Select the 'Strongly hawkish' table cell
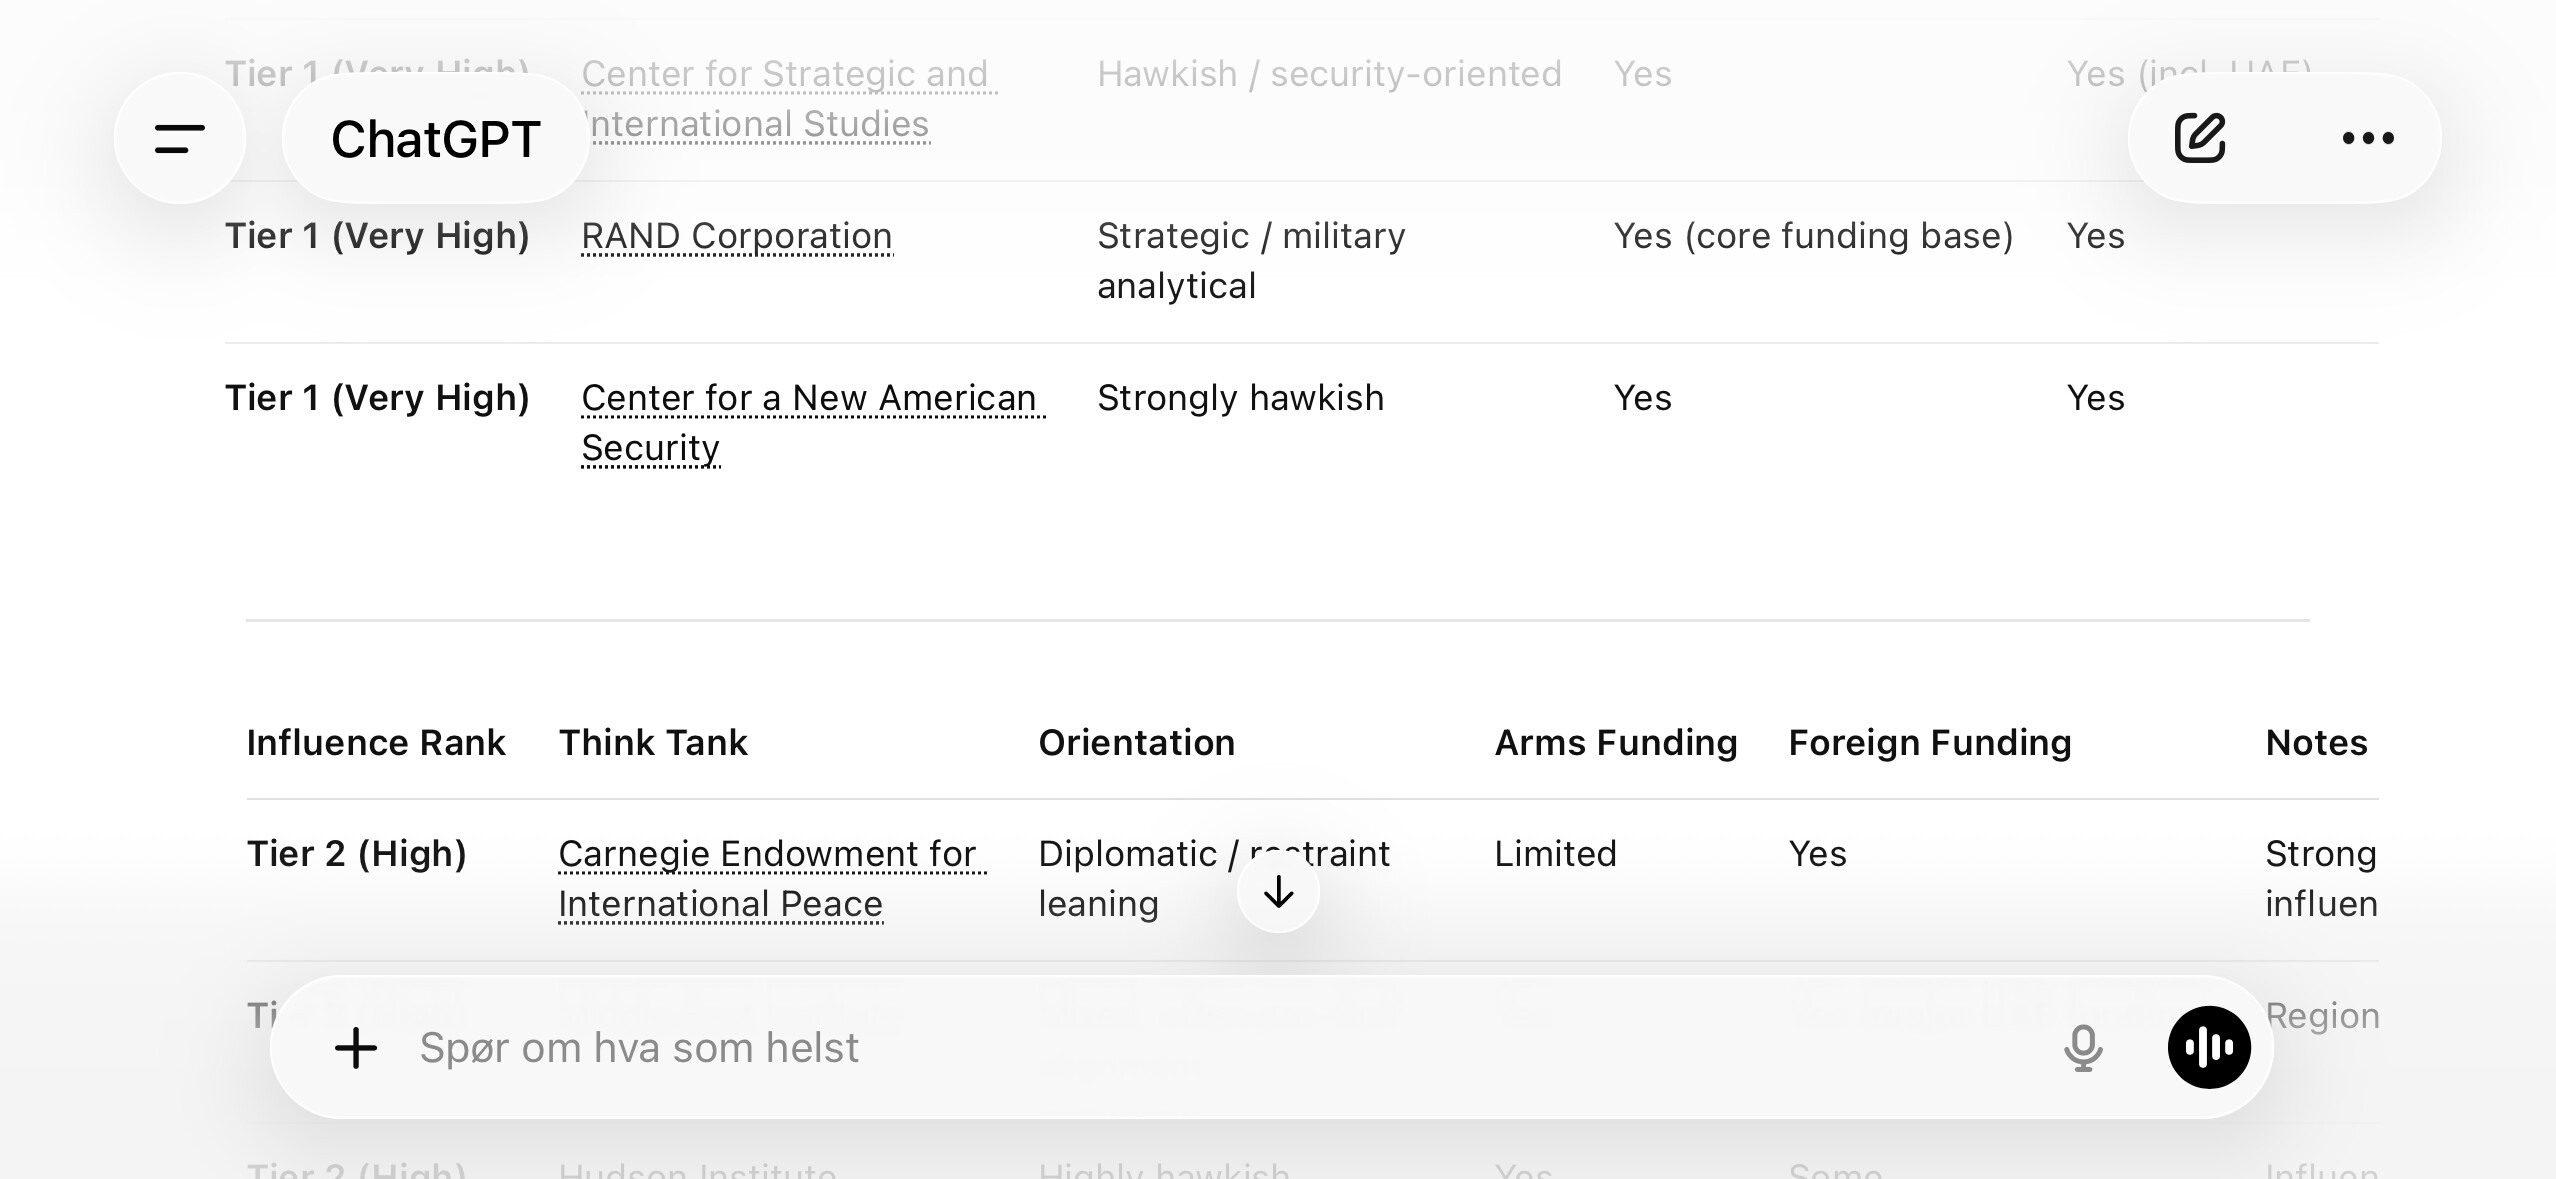The image size is (2556, 1179). point(1240,398)
